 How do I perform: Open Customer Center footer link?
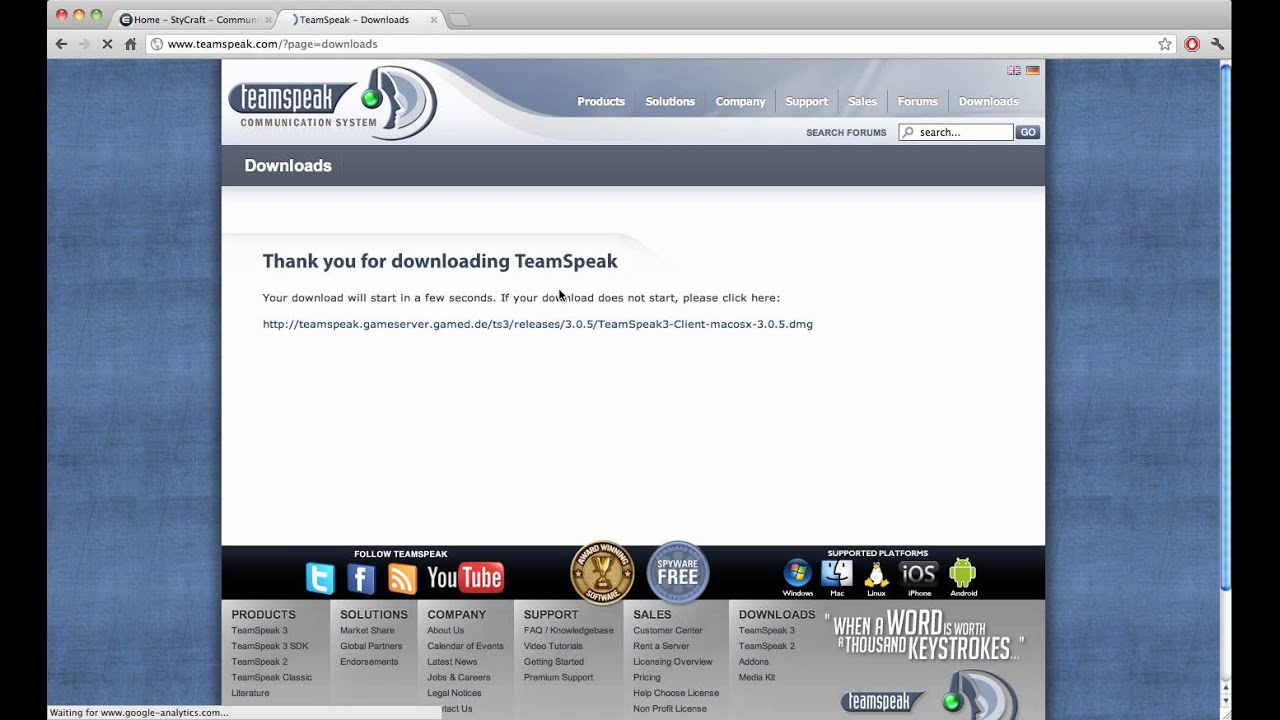(x=668, y=630)
